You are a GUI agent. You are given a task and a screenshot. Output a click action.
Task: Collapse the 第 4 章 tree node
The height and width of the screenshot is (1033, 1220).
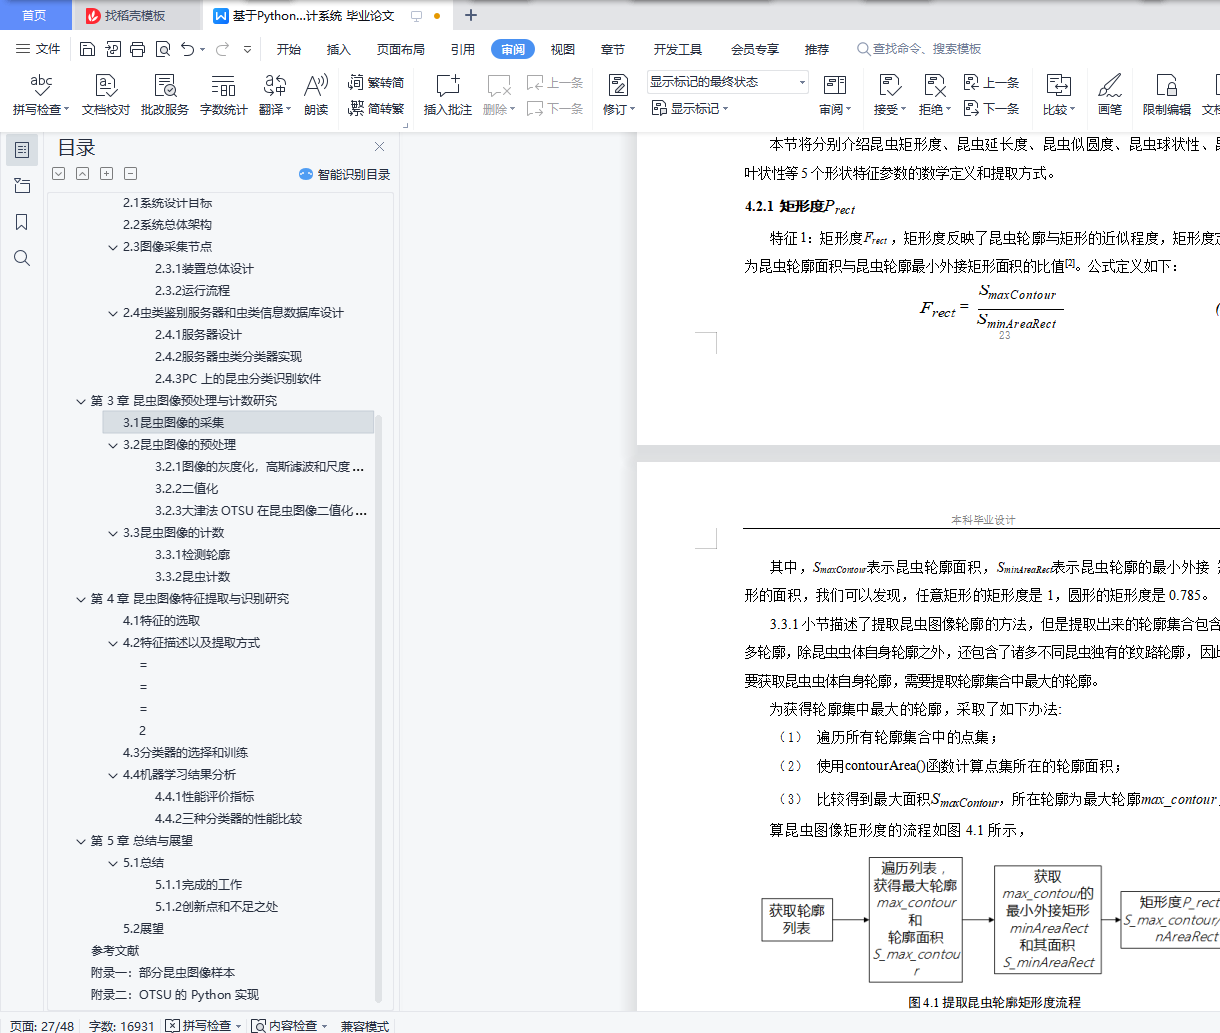(x=81, y=599)
